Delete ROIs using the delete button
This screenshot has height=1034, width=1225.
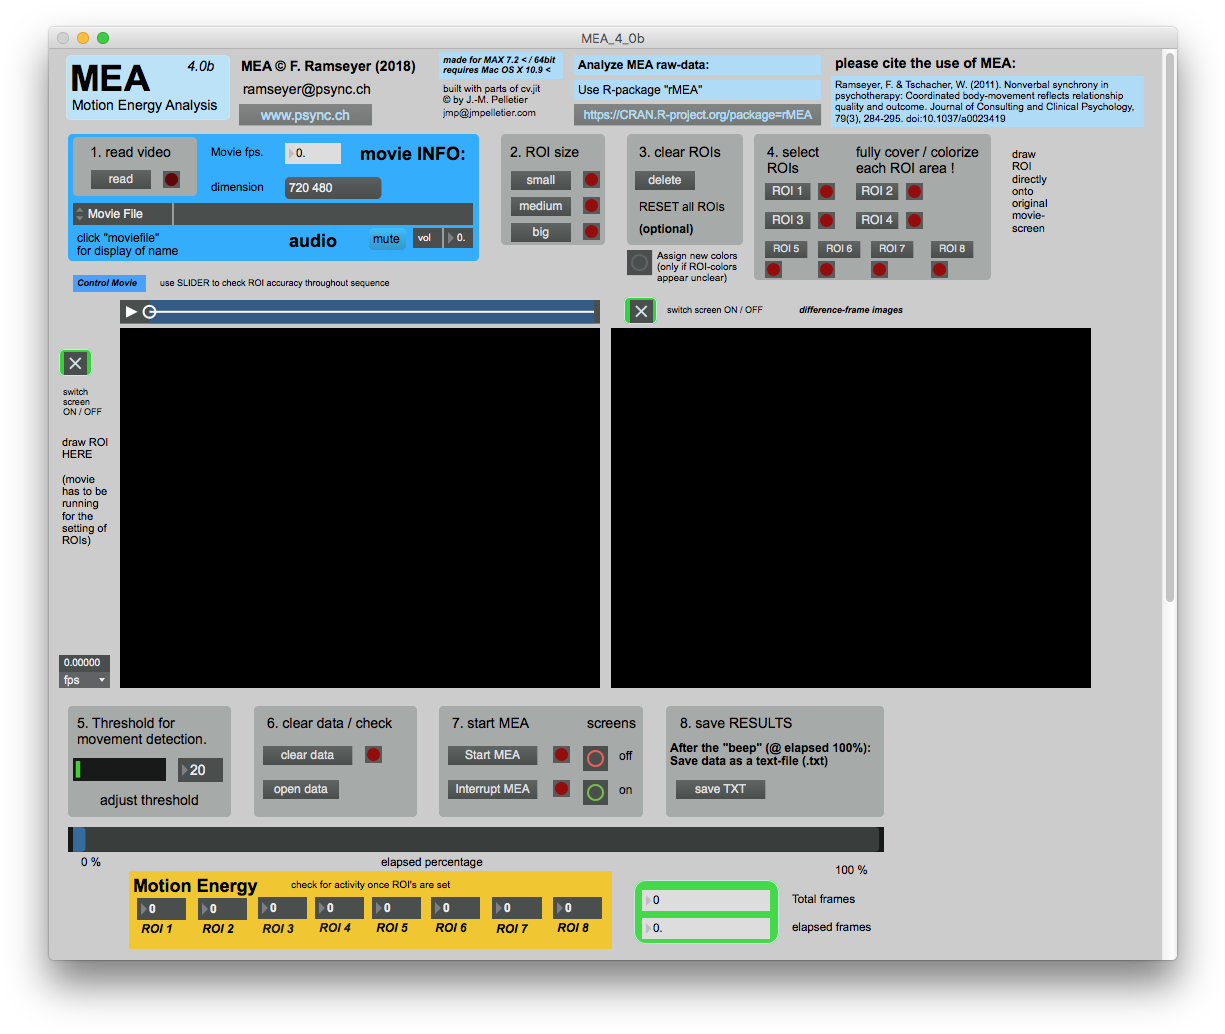663,180
